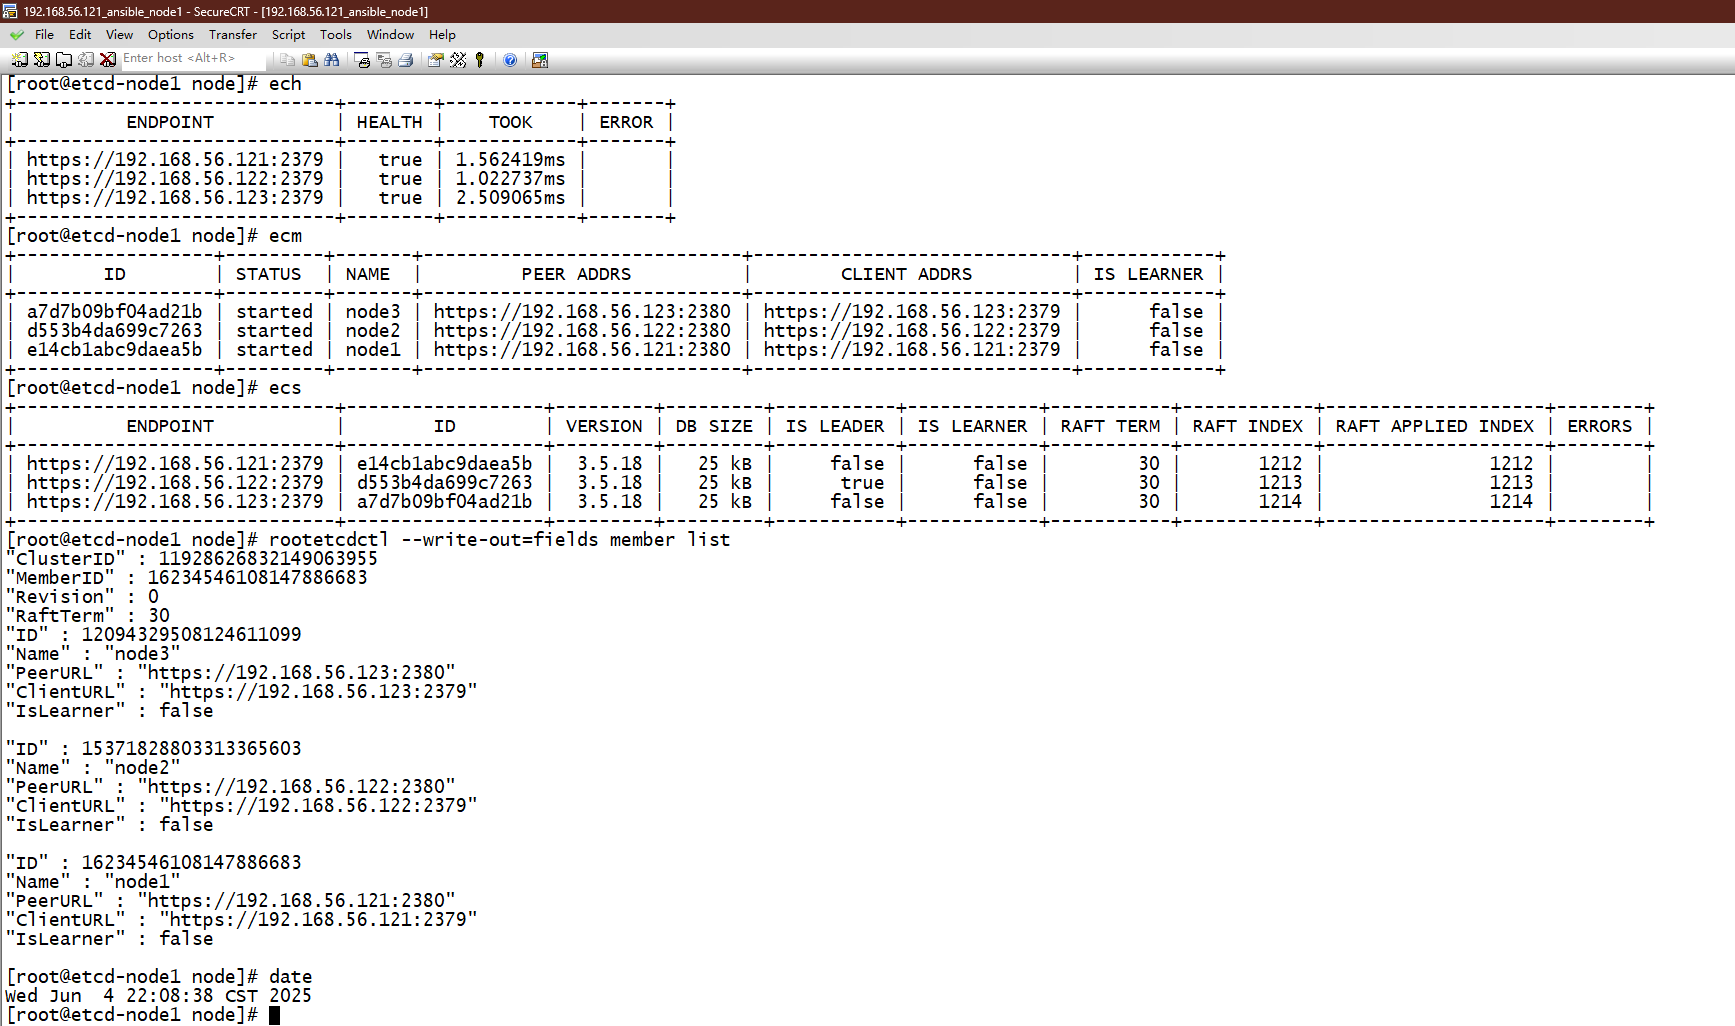1735x1026 pixels.
Task: Open the Tools menu
Action: tap(336, 35)
